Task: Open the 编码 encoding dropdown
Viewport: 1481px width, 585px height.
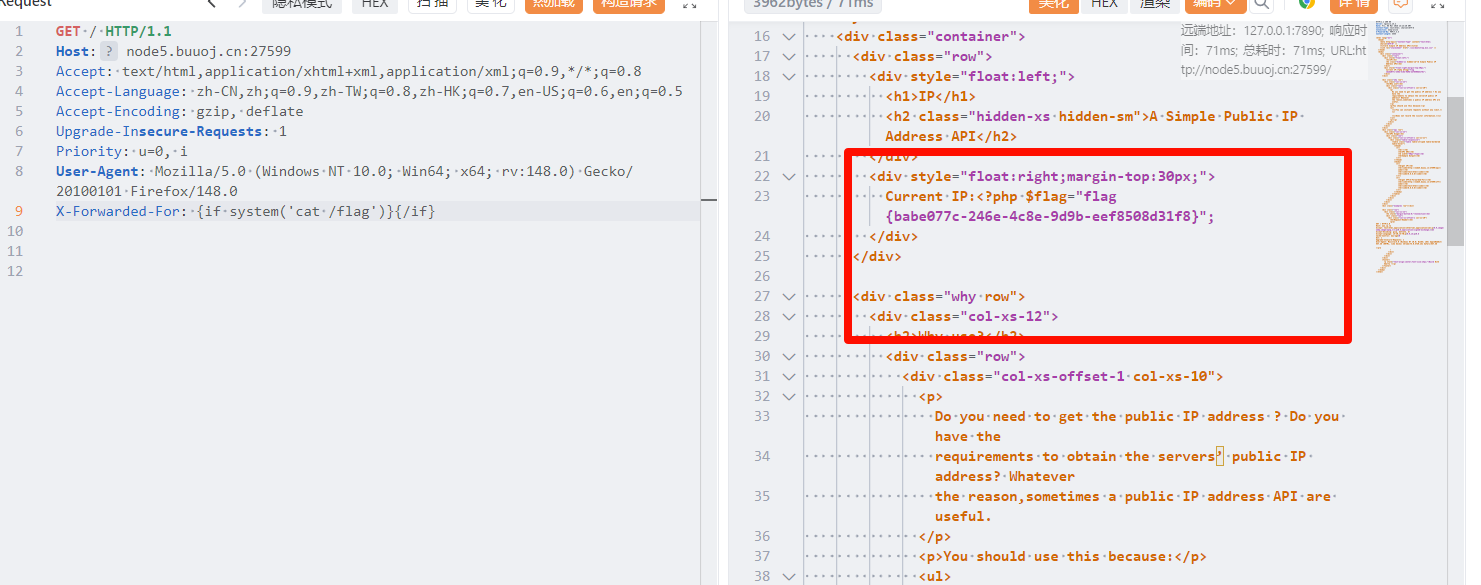Action: [1214, 4]
